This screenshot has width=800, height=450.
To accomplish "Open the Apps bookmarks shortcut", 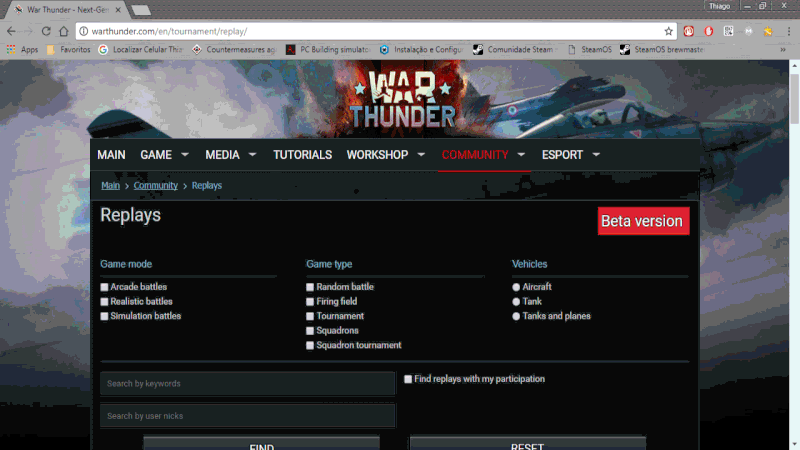I will coord(22,49).
